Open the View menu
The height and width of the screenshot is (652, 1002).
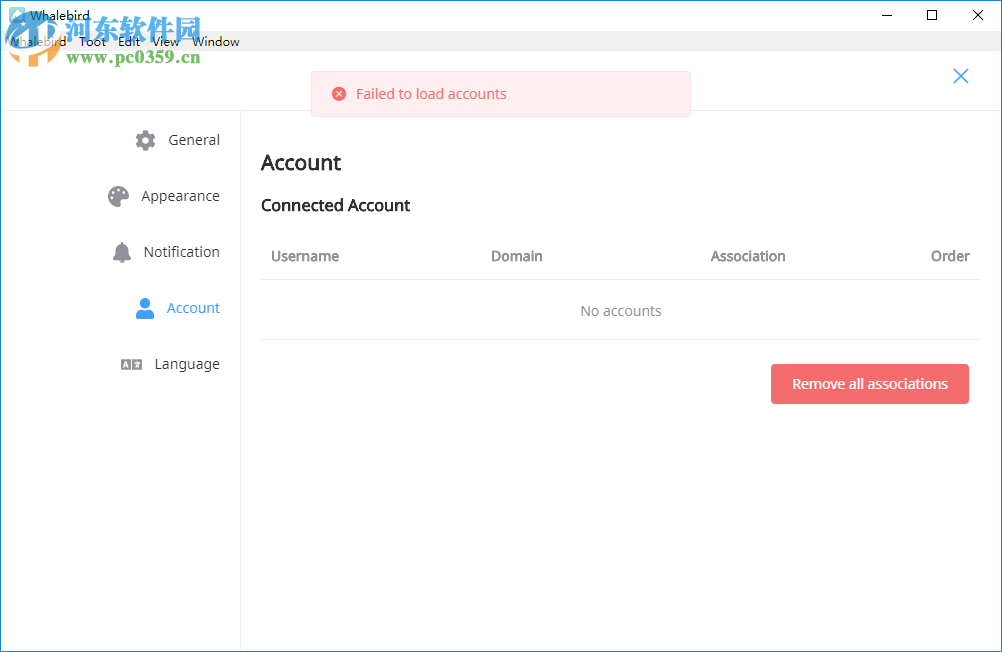166,42
